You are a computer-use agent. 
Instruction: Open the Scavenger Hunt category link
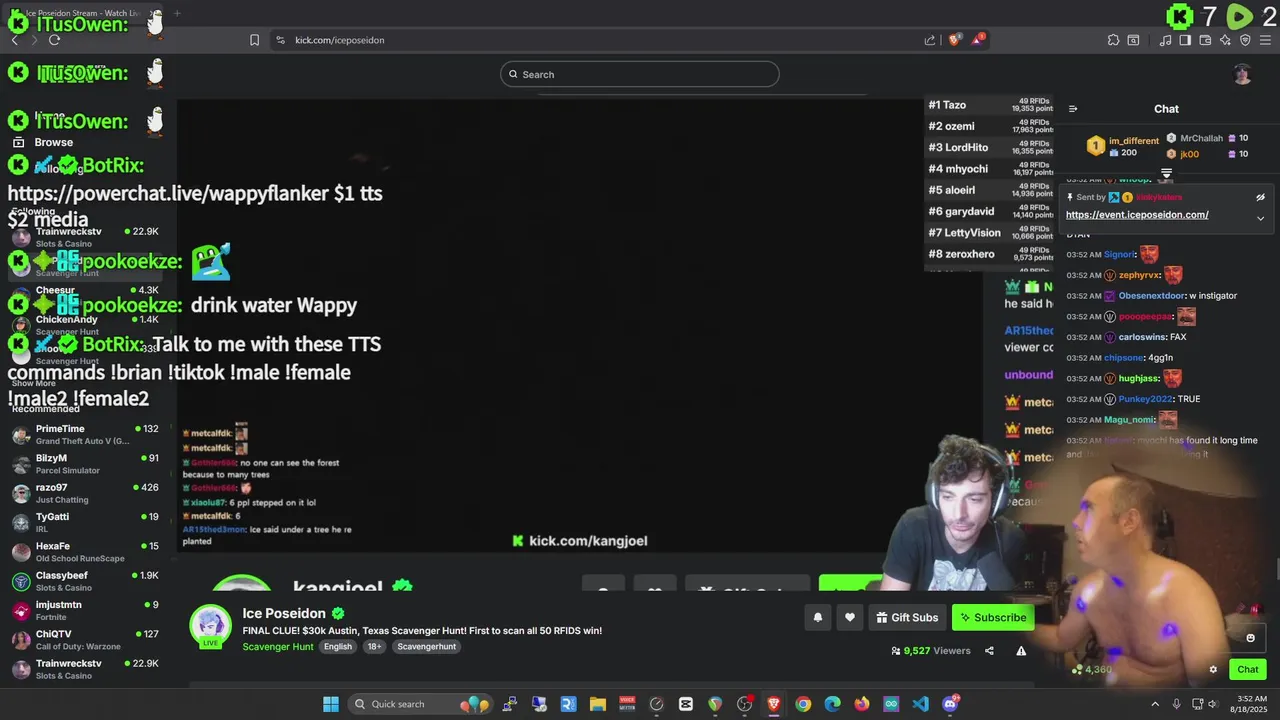(x=278, y=647)
